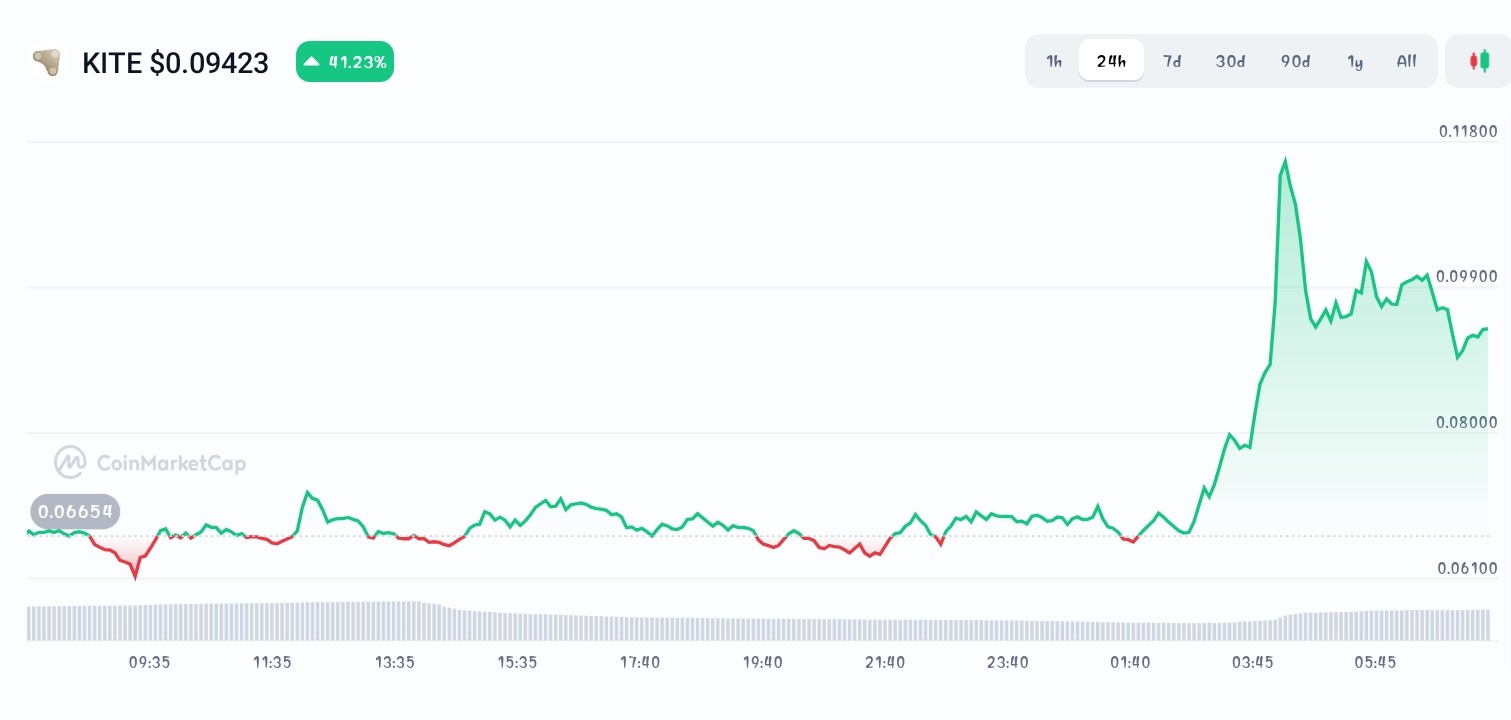Switch to the 90d time range
This screenshot has height=720, width=1511.
click(x=1295, y=61)
